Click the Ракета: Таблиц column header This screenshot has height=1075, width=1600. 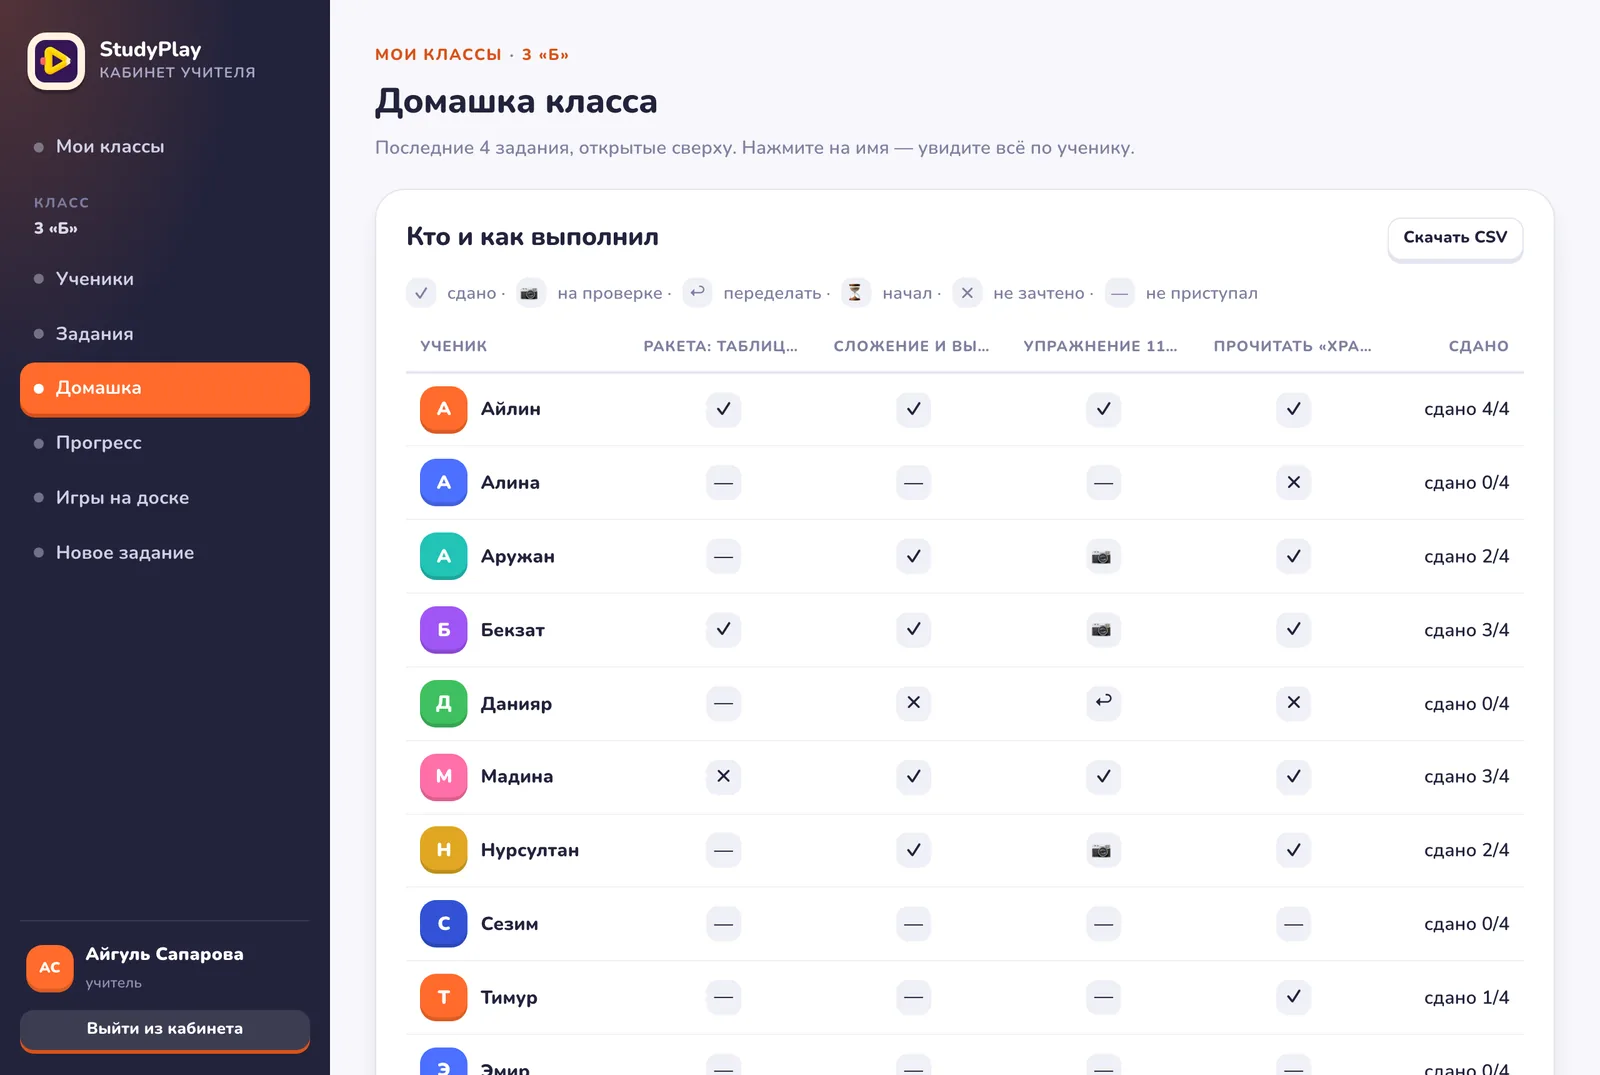coord(720,346)
